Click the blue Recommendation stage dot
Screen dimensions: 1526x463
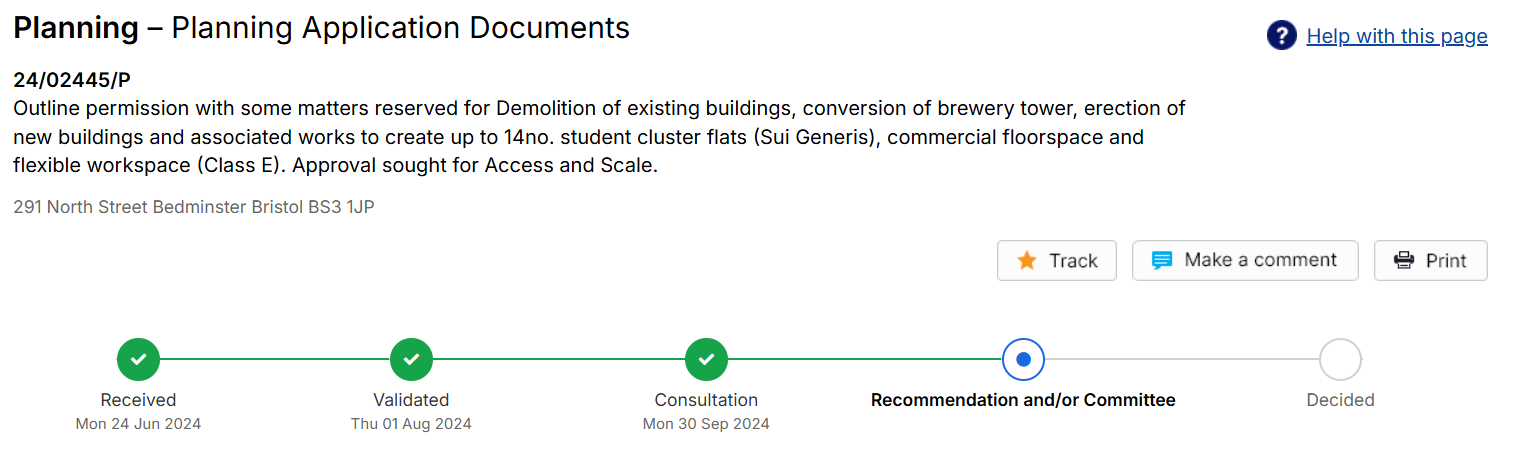(1023, 359)
